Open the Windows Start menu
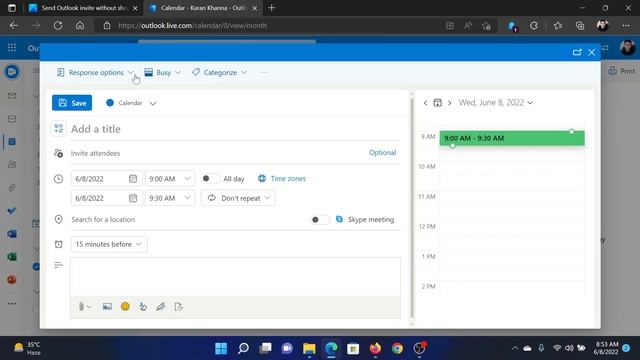Image resolution: width=640 pixels, height=360 pixels. tap(221, 349)
